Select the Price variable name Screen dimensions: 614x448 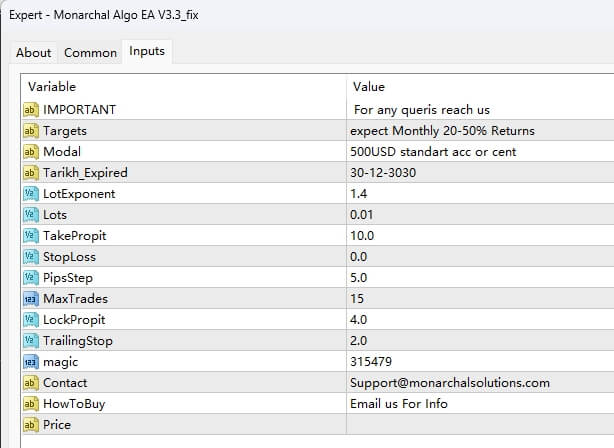57,425
